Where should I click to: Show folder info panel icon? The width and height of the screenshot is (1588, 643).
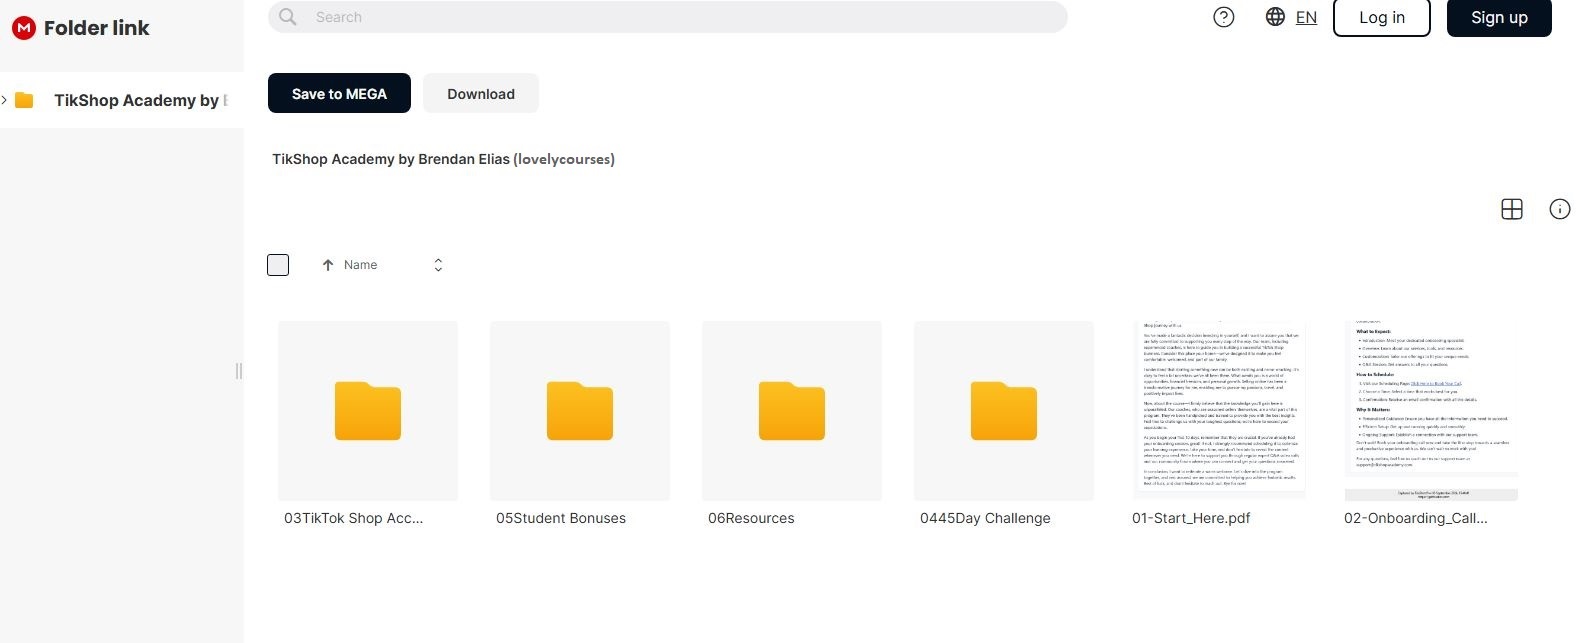click(1559, 209)
